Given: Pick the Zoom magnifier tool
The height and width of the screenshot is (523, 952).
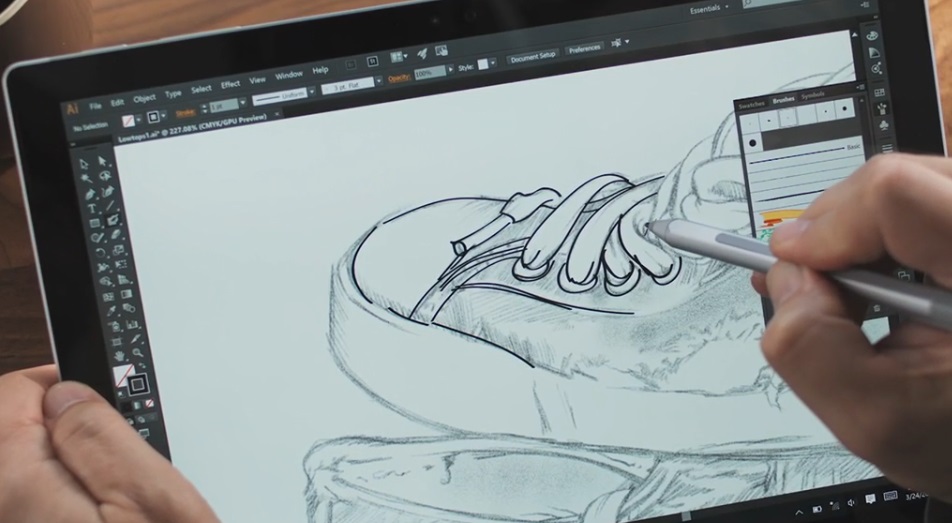Looking at the screenshot, I should coord(137,352).
